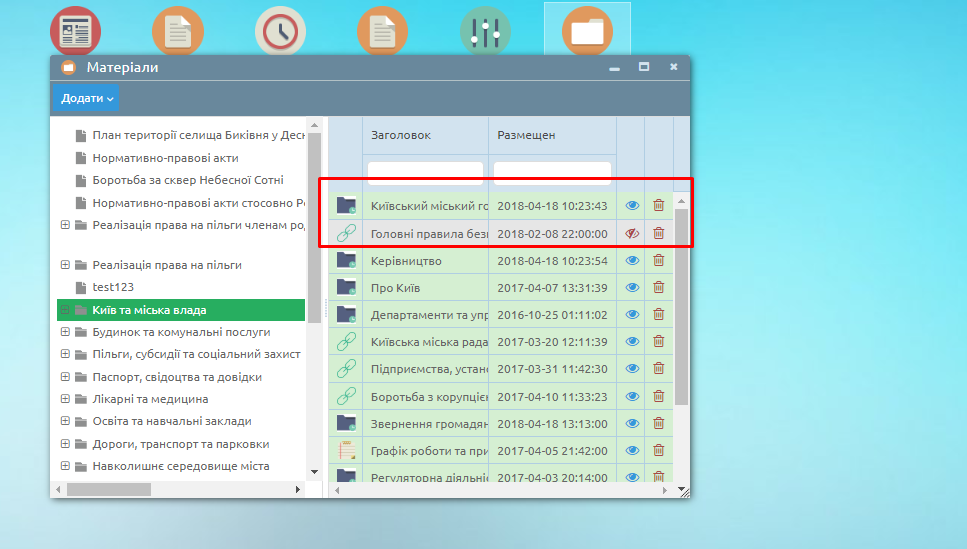Viewport: 967px width, 549px height.
Task: Click the folder icon of 'Київський міський го' row
Action: coord(346,206)
